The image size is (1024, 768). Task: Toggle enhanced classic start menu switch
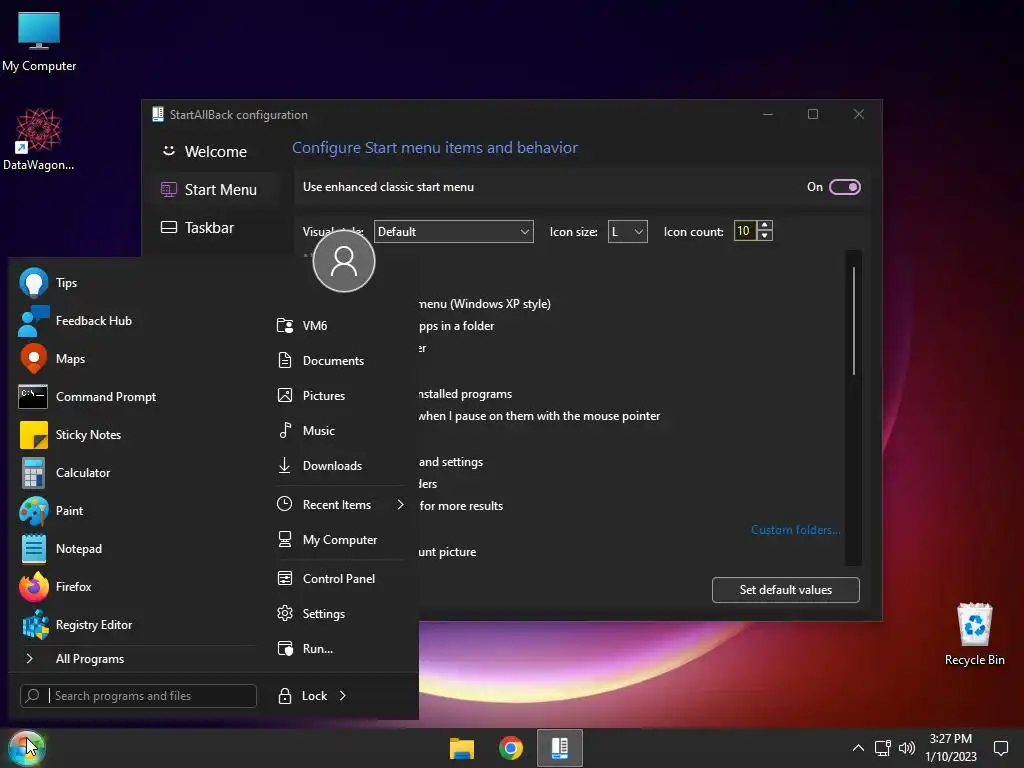pos(844,187)
